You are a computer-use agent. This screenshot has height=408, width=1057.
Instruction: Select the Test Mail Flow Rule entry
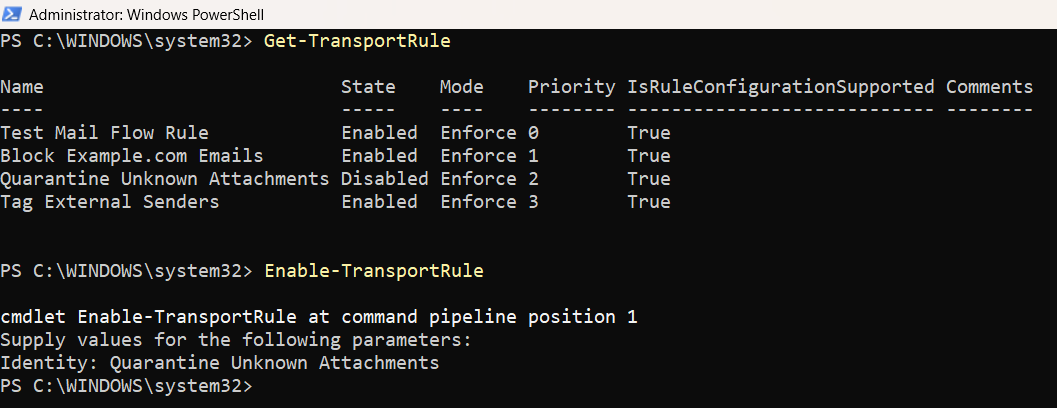pyautogui.click(x=105, y=133)
